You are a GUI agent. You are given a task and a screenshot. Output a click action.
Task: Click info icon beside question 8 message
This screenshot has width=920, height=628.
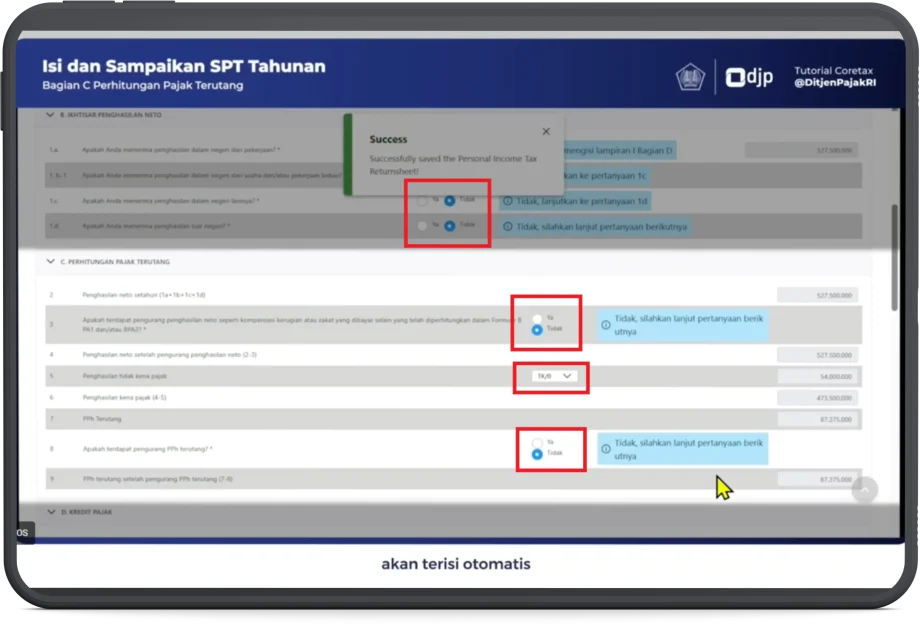click(606, 449)
